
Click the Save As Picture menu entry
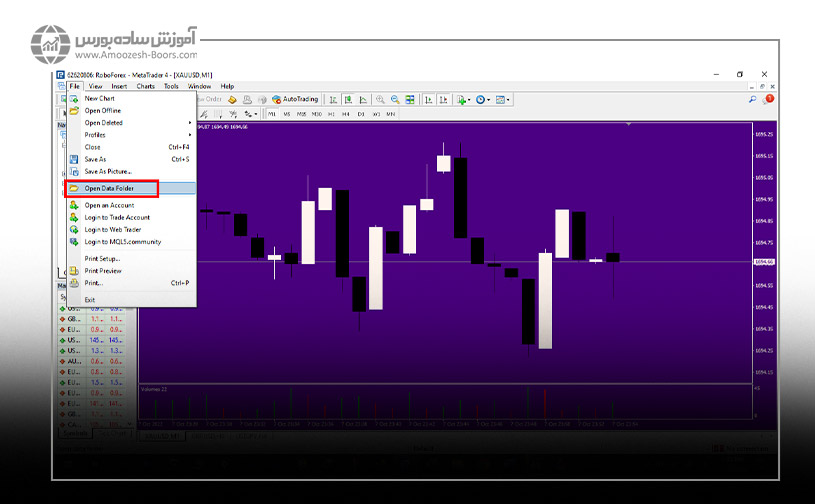point(108,171)
